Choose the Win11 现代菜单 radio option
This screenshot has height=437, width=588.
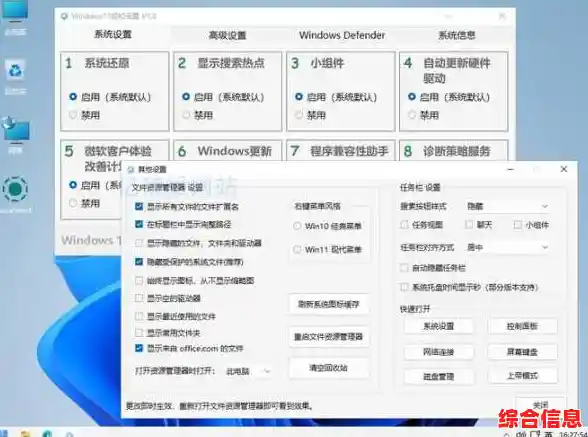click(x=297, y=249)
